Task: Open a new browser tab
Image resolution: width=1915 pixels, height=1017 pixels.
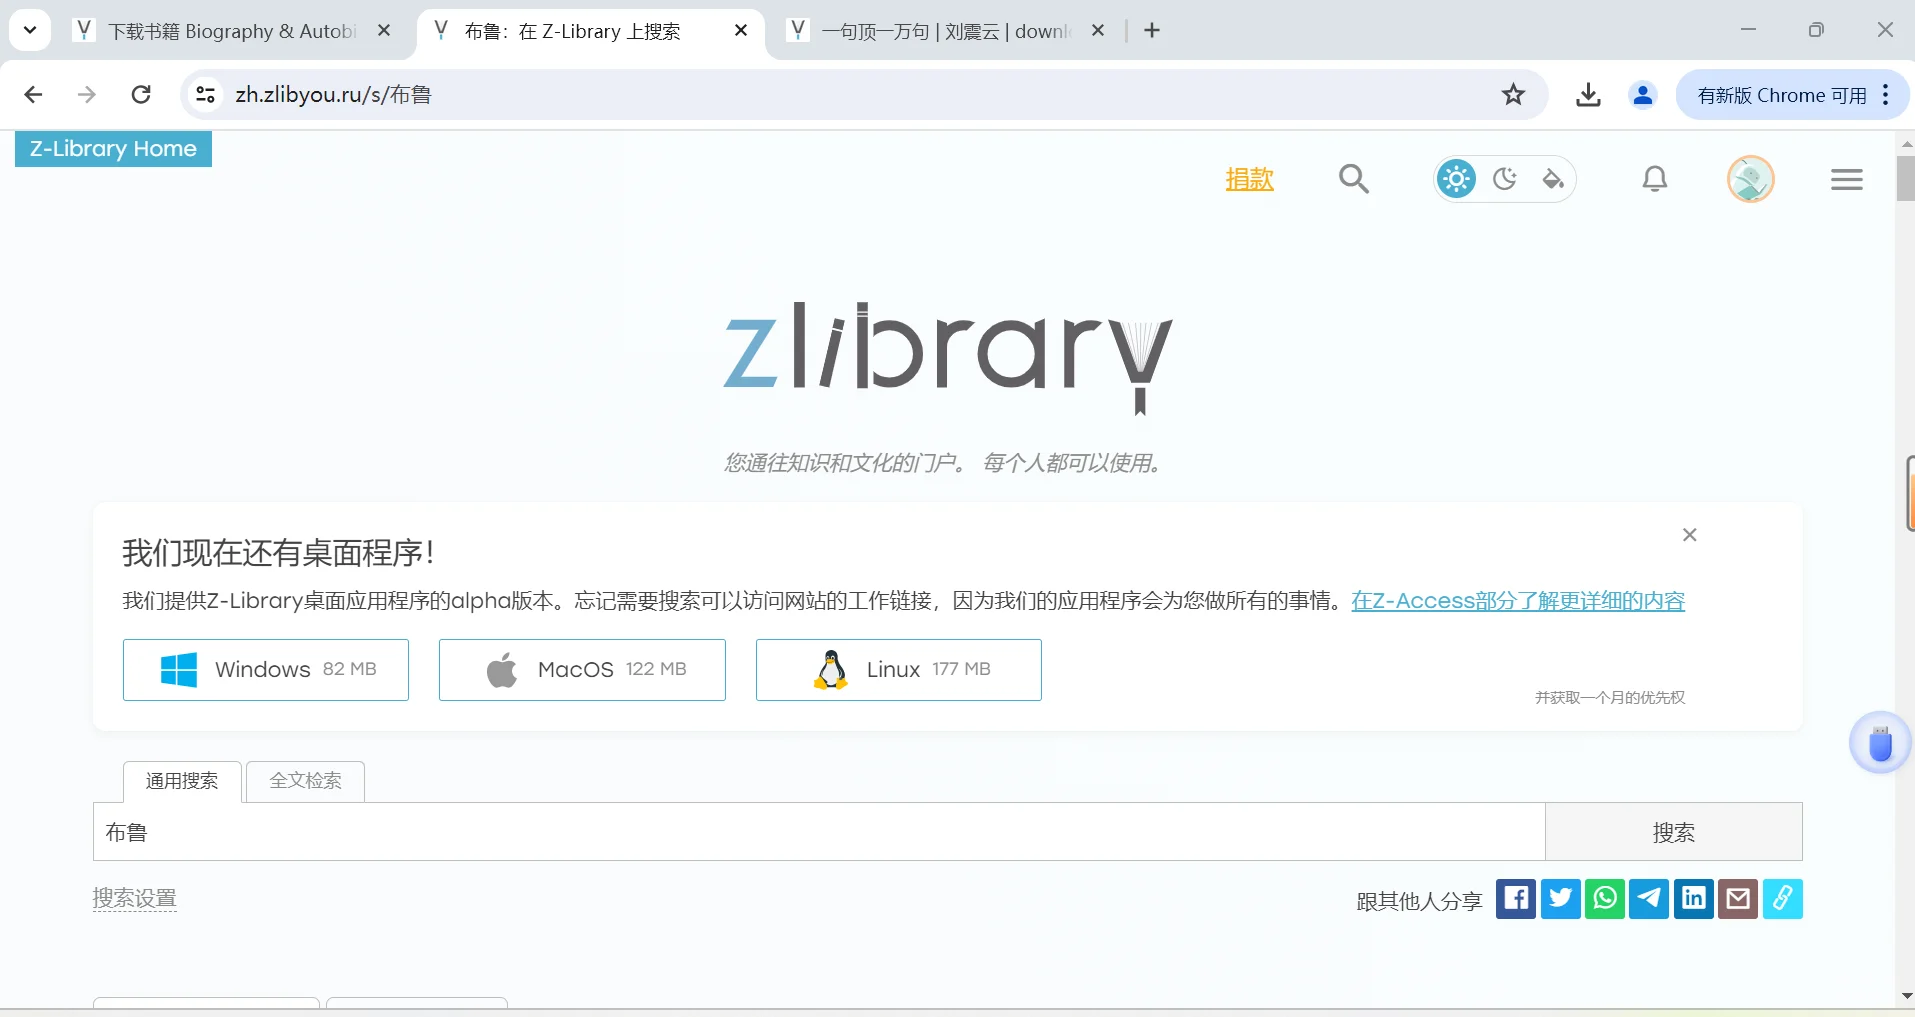Action: pos(1152,31)
